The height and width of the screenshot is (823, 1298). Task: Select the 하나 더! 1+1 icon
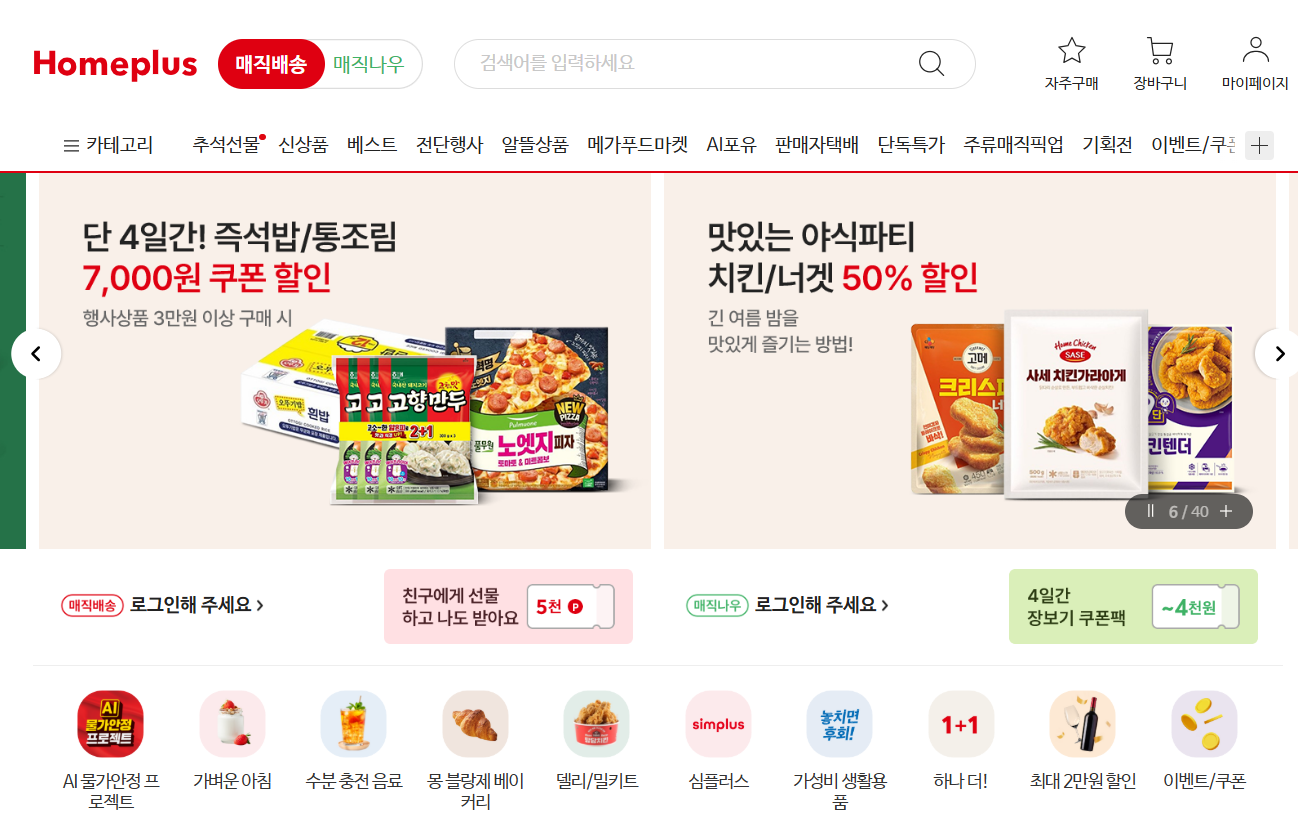click(x=961, y=724)
